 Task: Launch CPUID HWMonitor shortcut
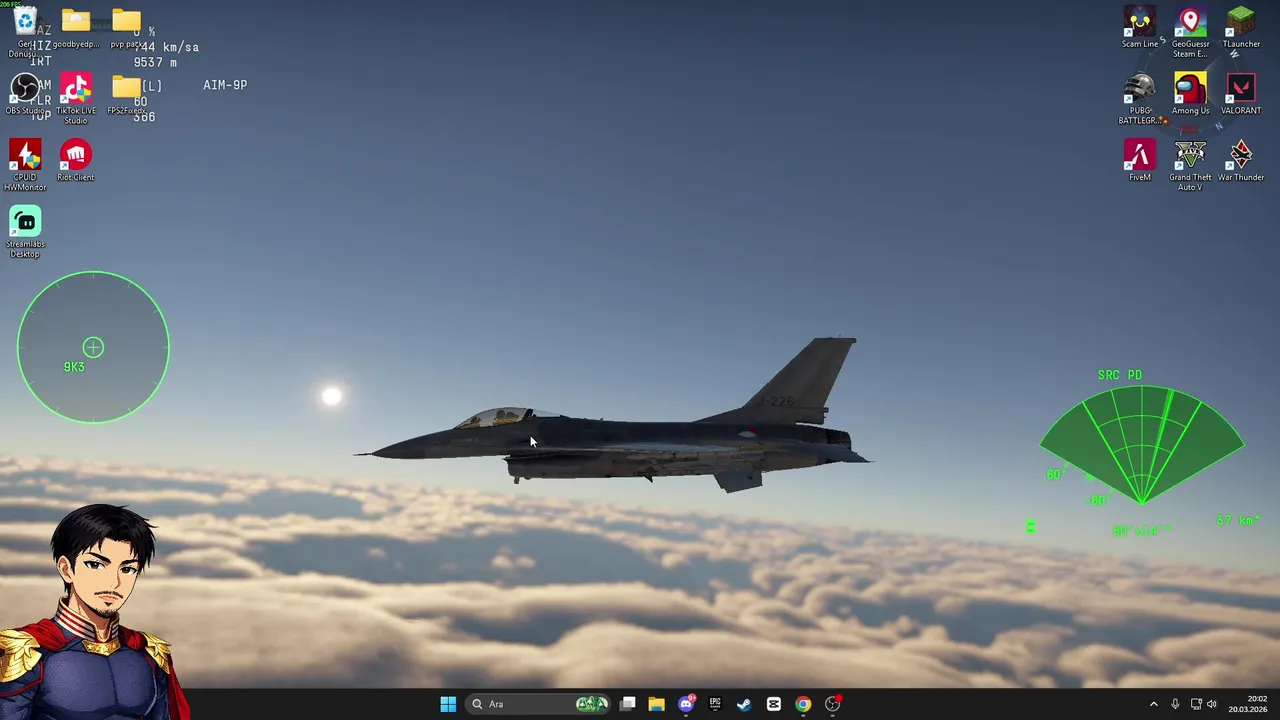click(x=25, y=164)
